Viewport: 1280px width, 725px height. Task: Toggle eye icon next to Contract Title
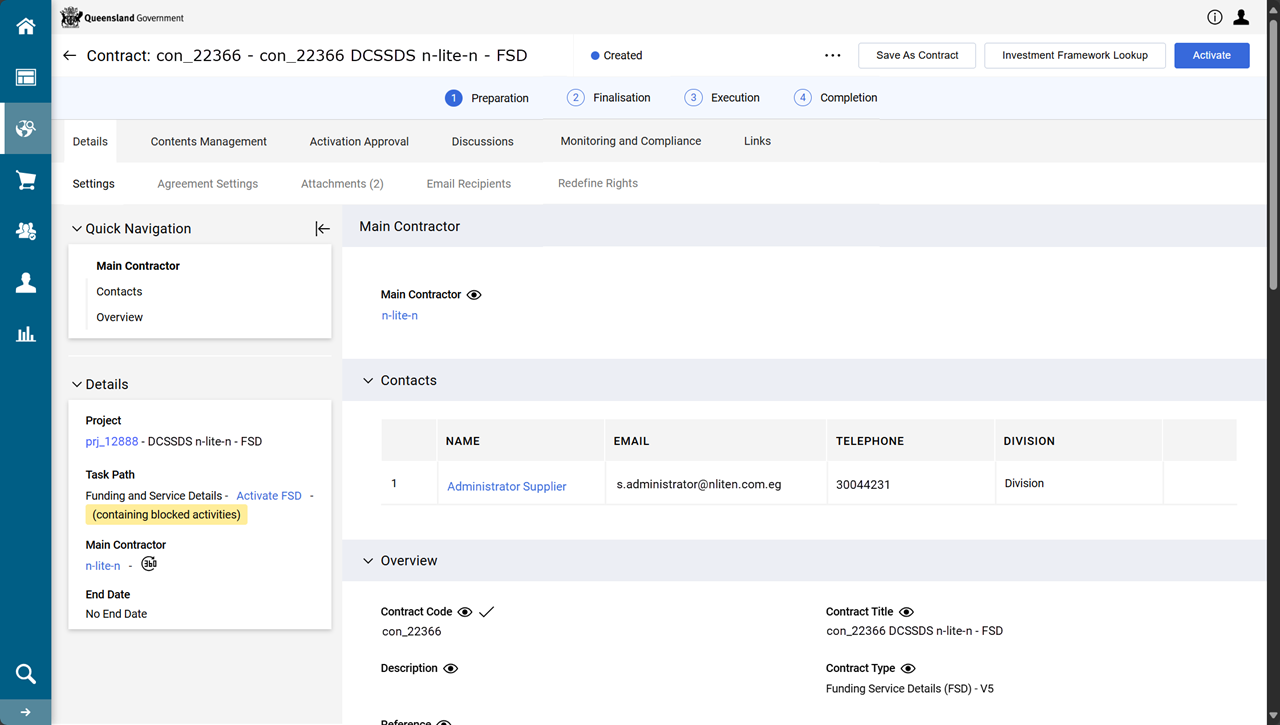pyautogui.click(x=906, y=612)
